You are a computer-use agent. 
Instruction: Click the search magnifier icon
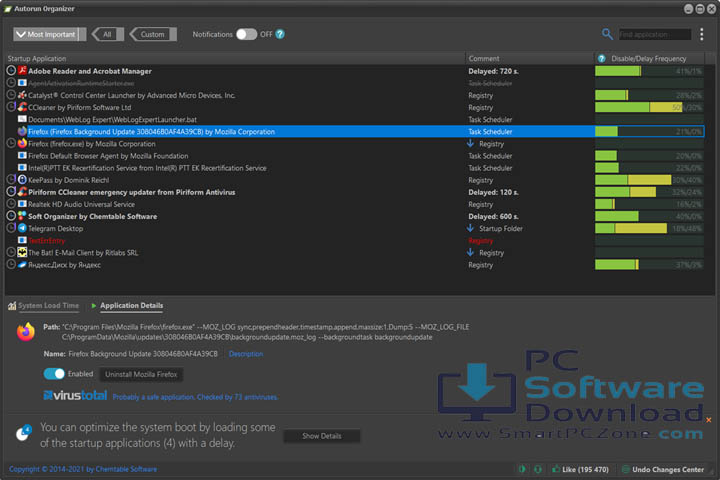pos(607,34)
